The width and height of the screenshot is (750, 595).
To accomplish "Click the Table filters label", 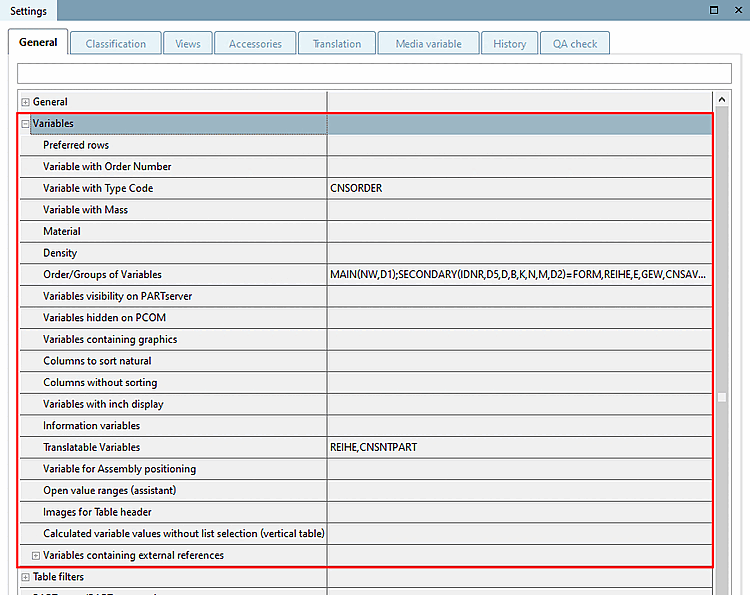I will point(58,577).
